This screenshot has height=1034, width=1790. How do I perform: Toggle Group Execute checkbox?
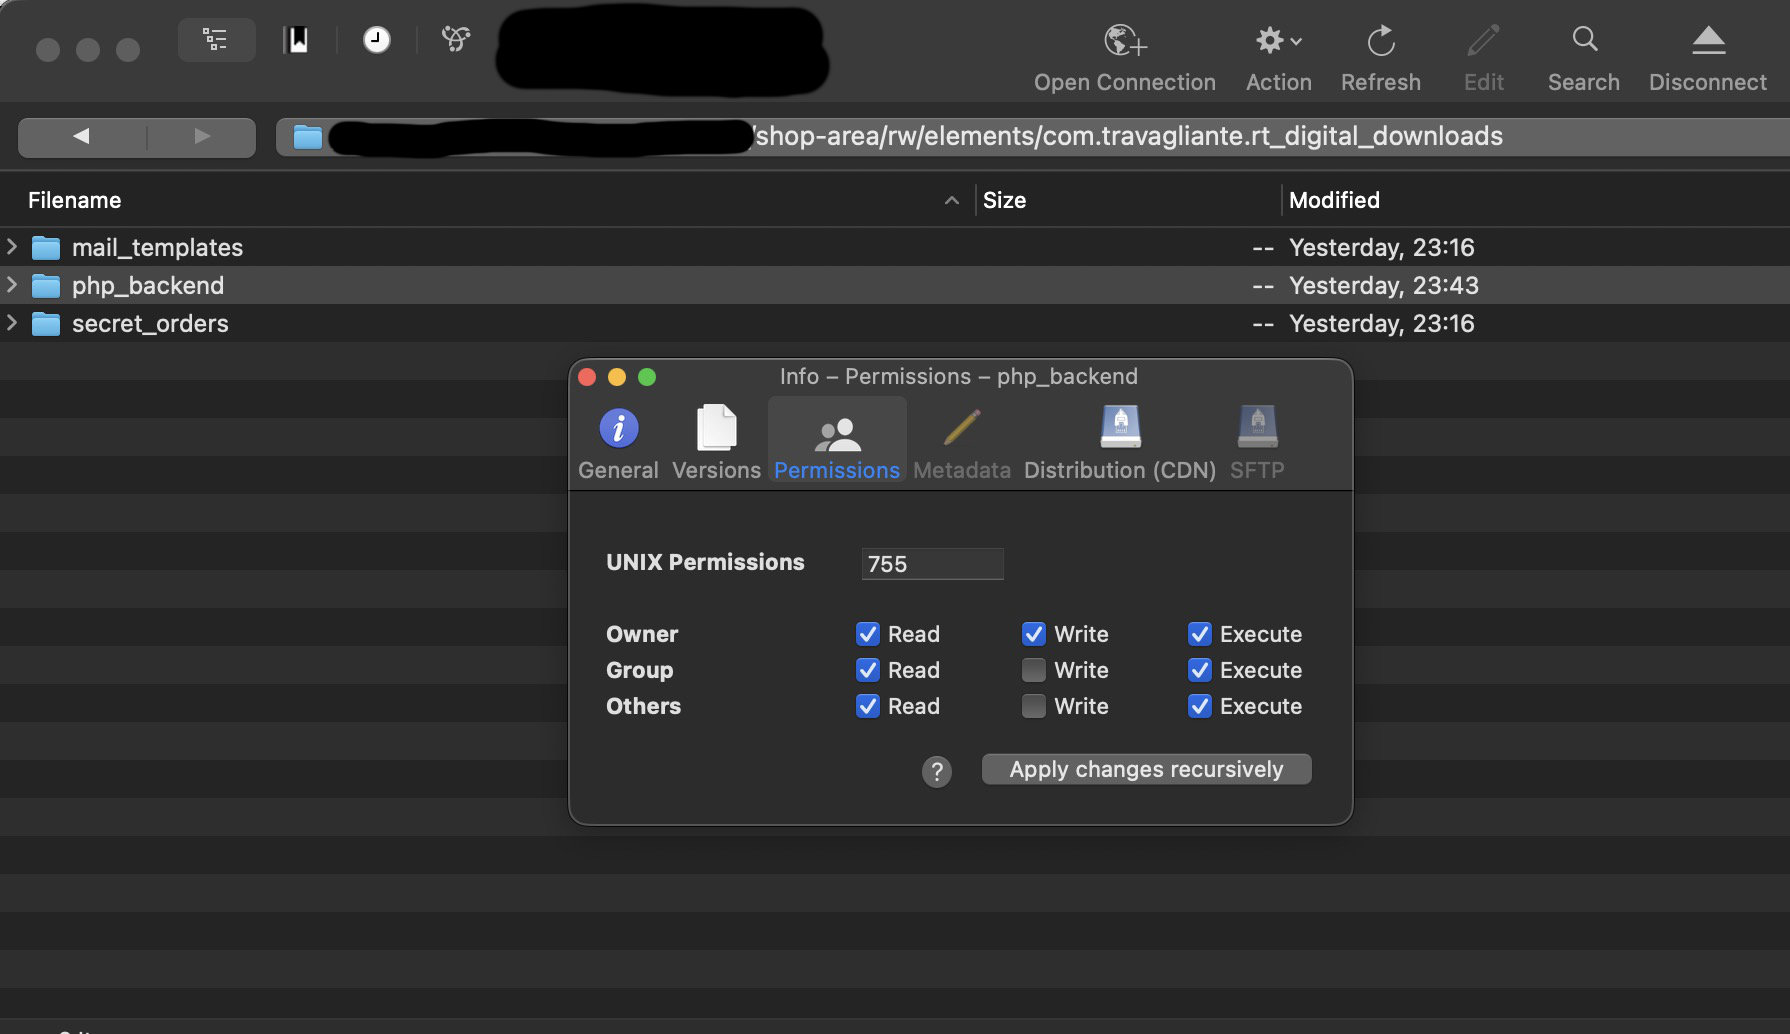(1200, 670)
